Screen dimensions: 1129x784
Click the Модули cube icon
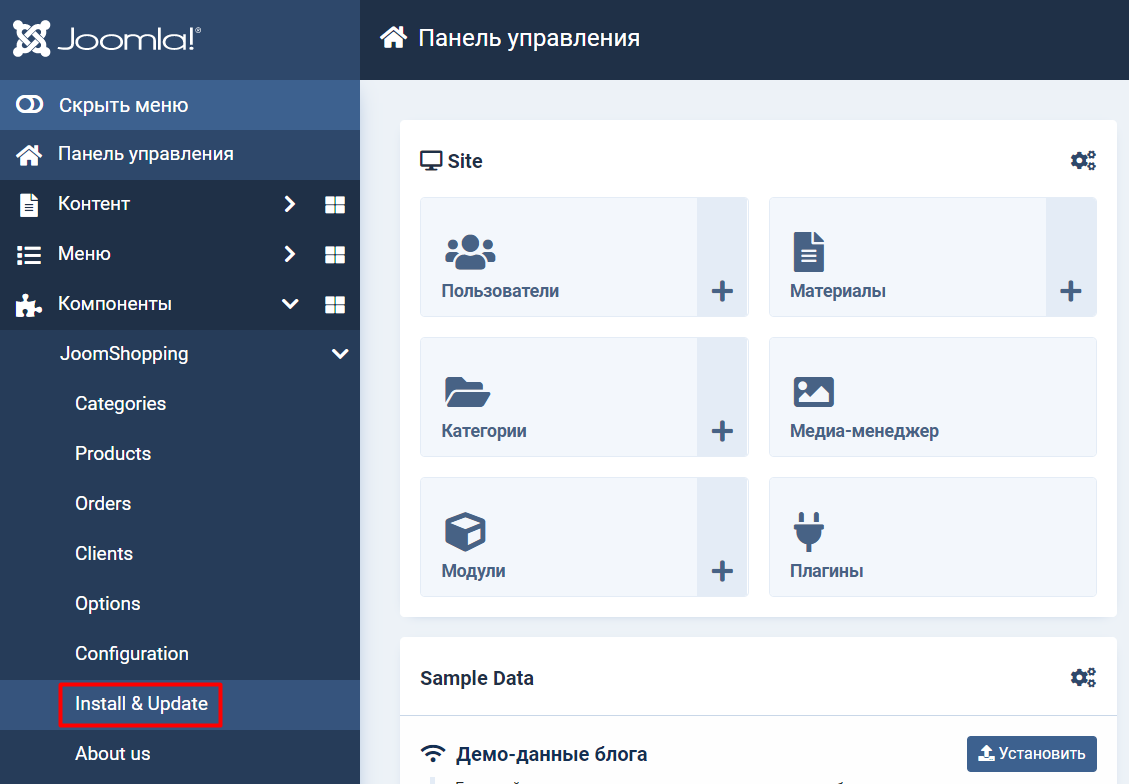pyautogui.click(x=465, y=531)
